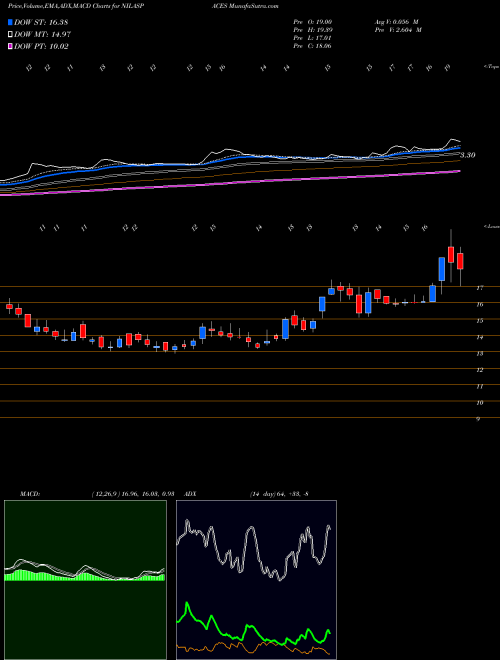Click the tall blue candlestick near the right

click(x=441, y=269)
